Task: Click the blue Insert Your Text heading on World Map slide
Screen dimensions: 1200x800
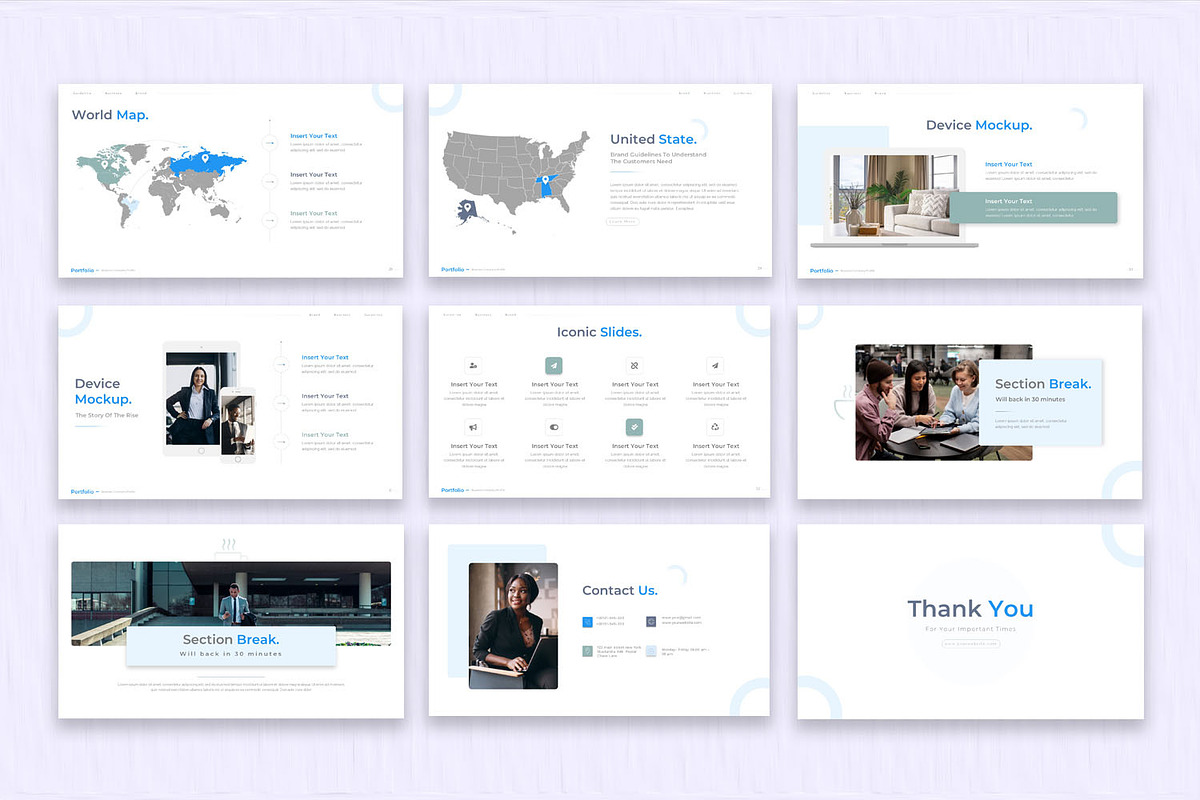Action: 314,136
